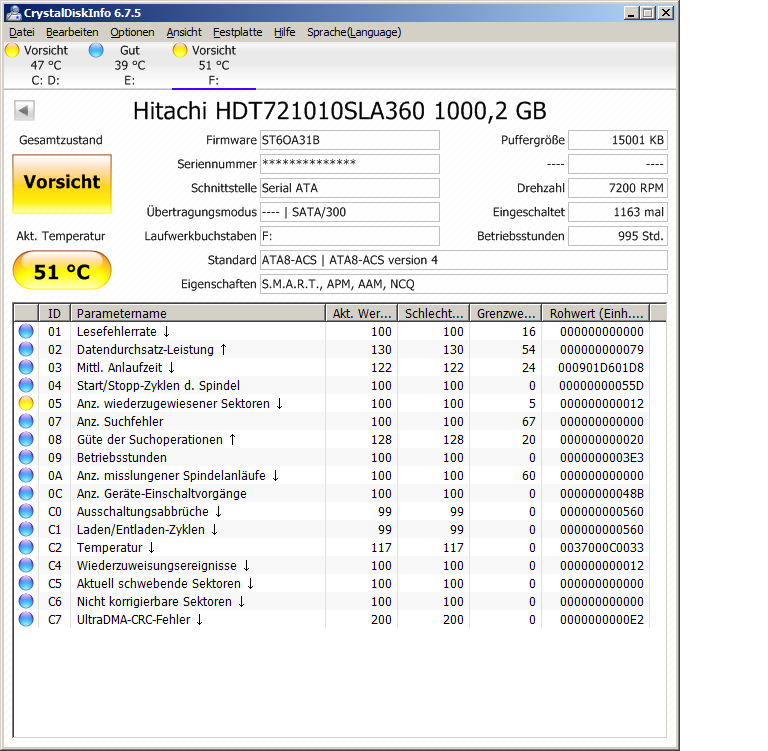Maximize the CrystalDiskInfo window

coord(648,13)
